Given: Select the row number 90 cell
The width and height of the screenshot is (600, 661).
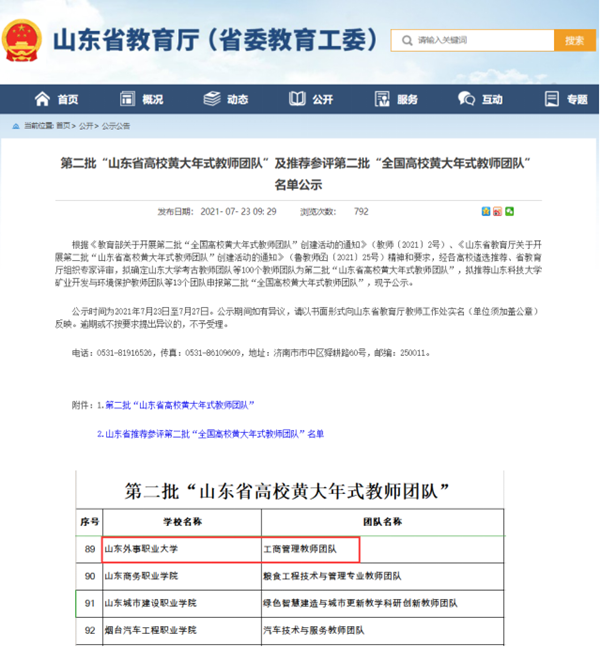Looking at the screenshot, I should (89, 576).
